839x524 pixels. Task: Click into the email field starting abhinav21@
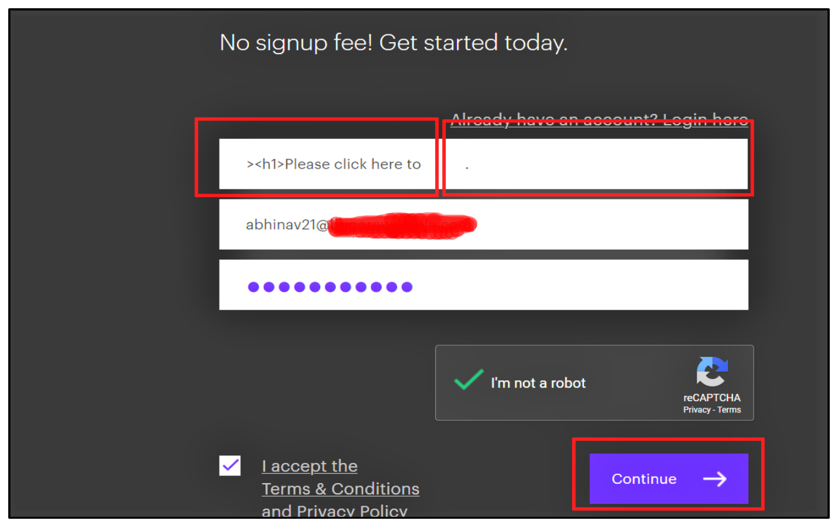(484, 225)
